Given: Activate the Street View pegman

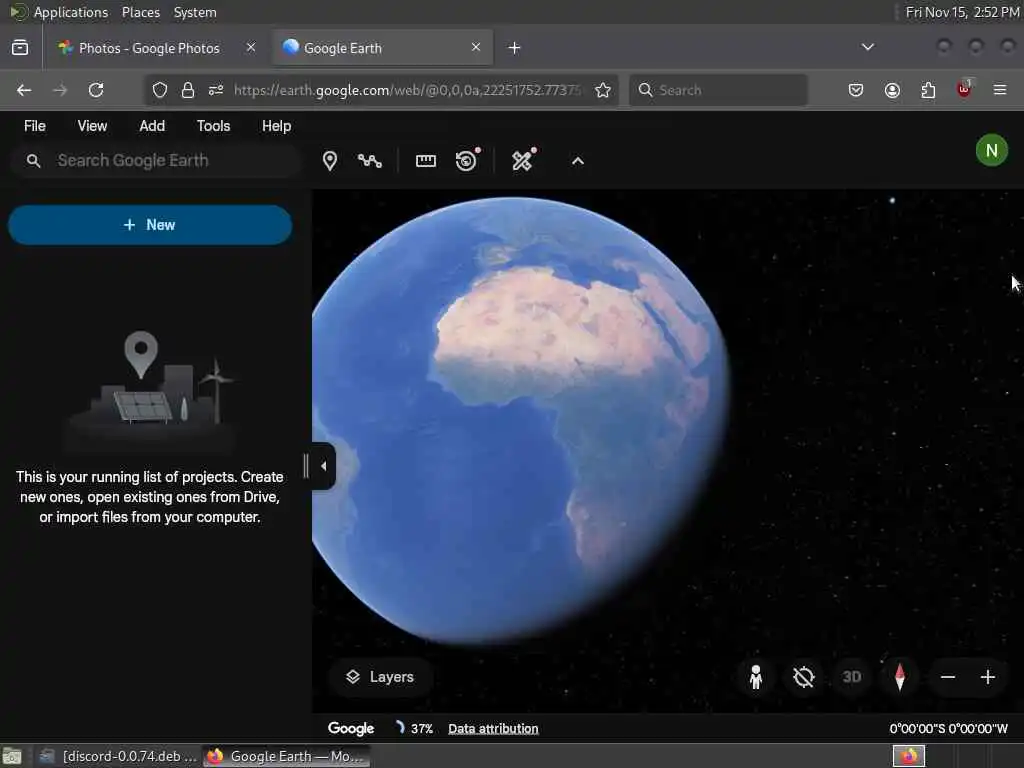Looking at the screenshot, I should pos(756,677).
